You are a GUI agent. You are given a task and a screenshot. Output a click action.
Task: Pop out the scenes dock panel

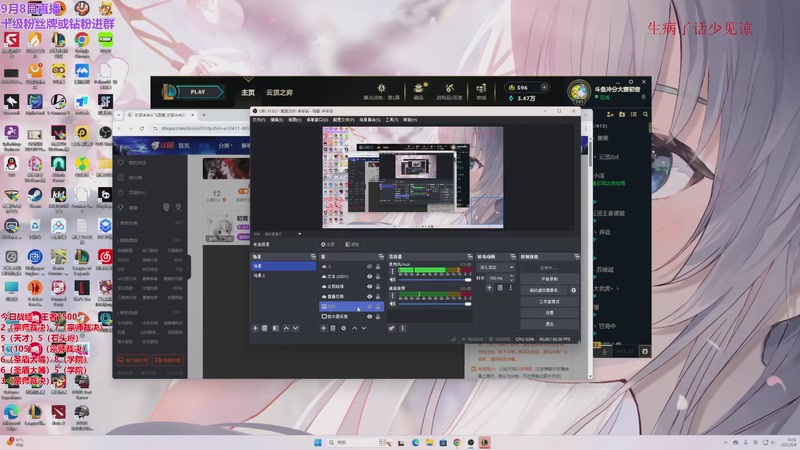313,257
